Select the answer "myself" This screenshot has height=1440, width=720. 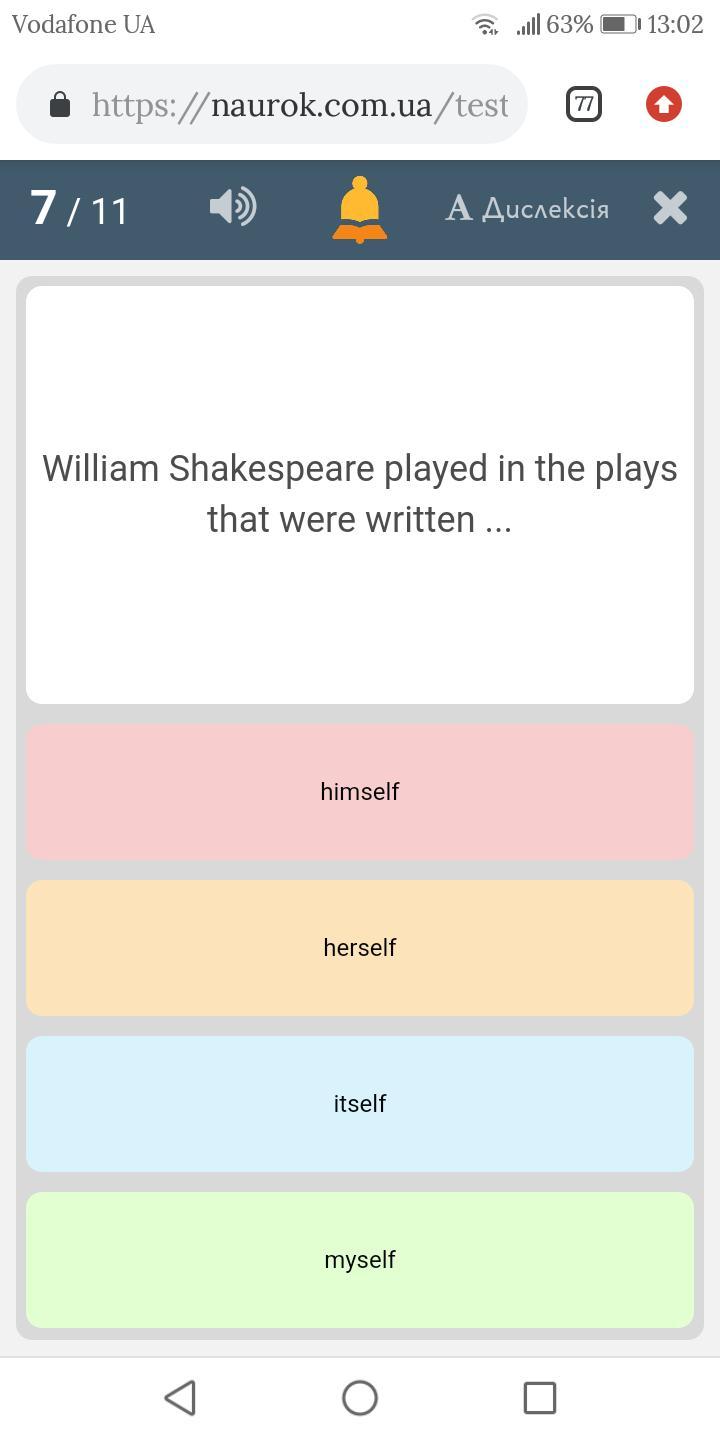pos(360,1260)
